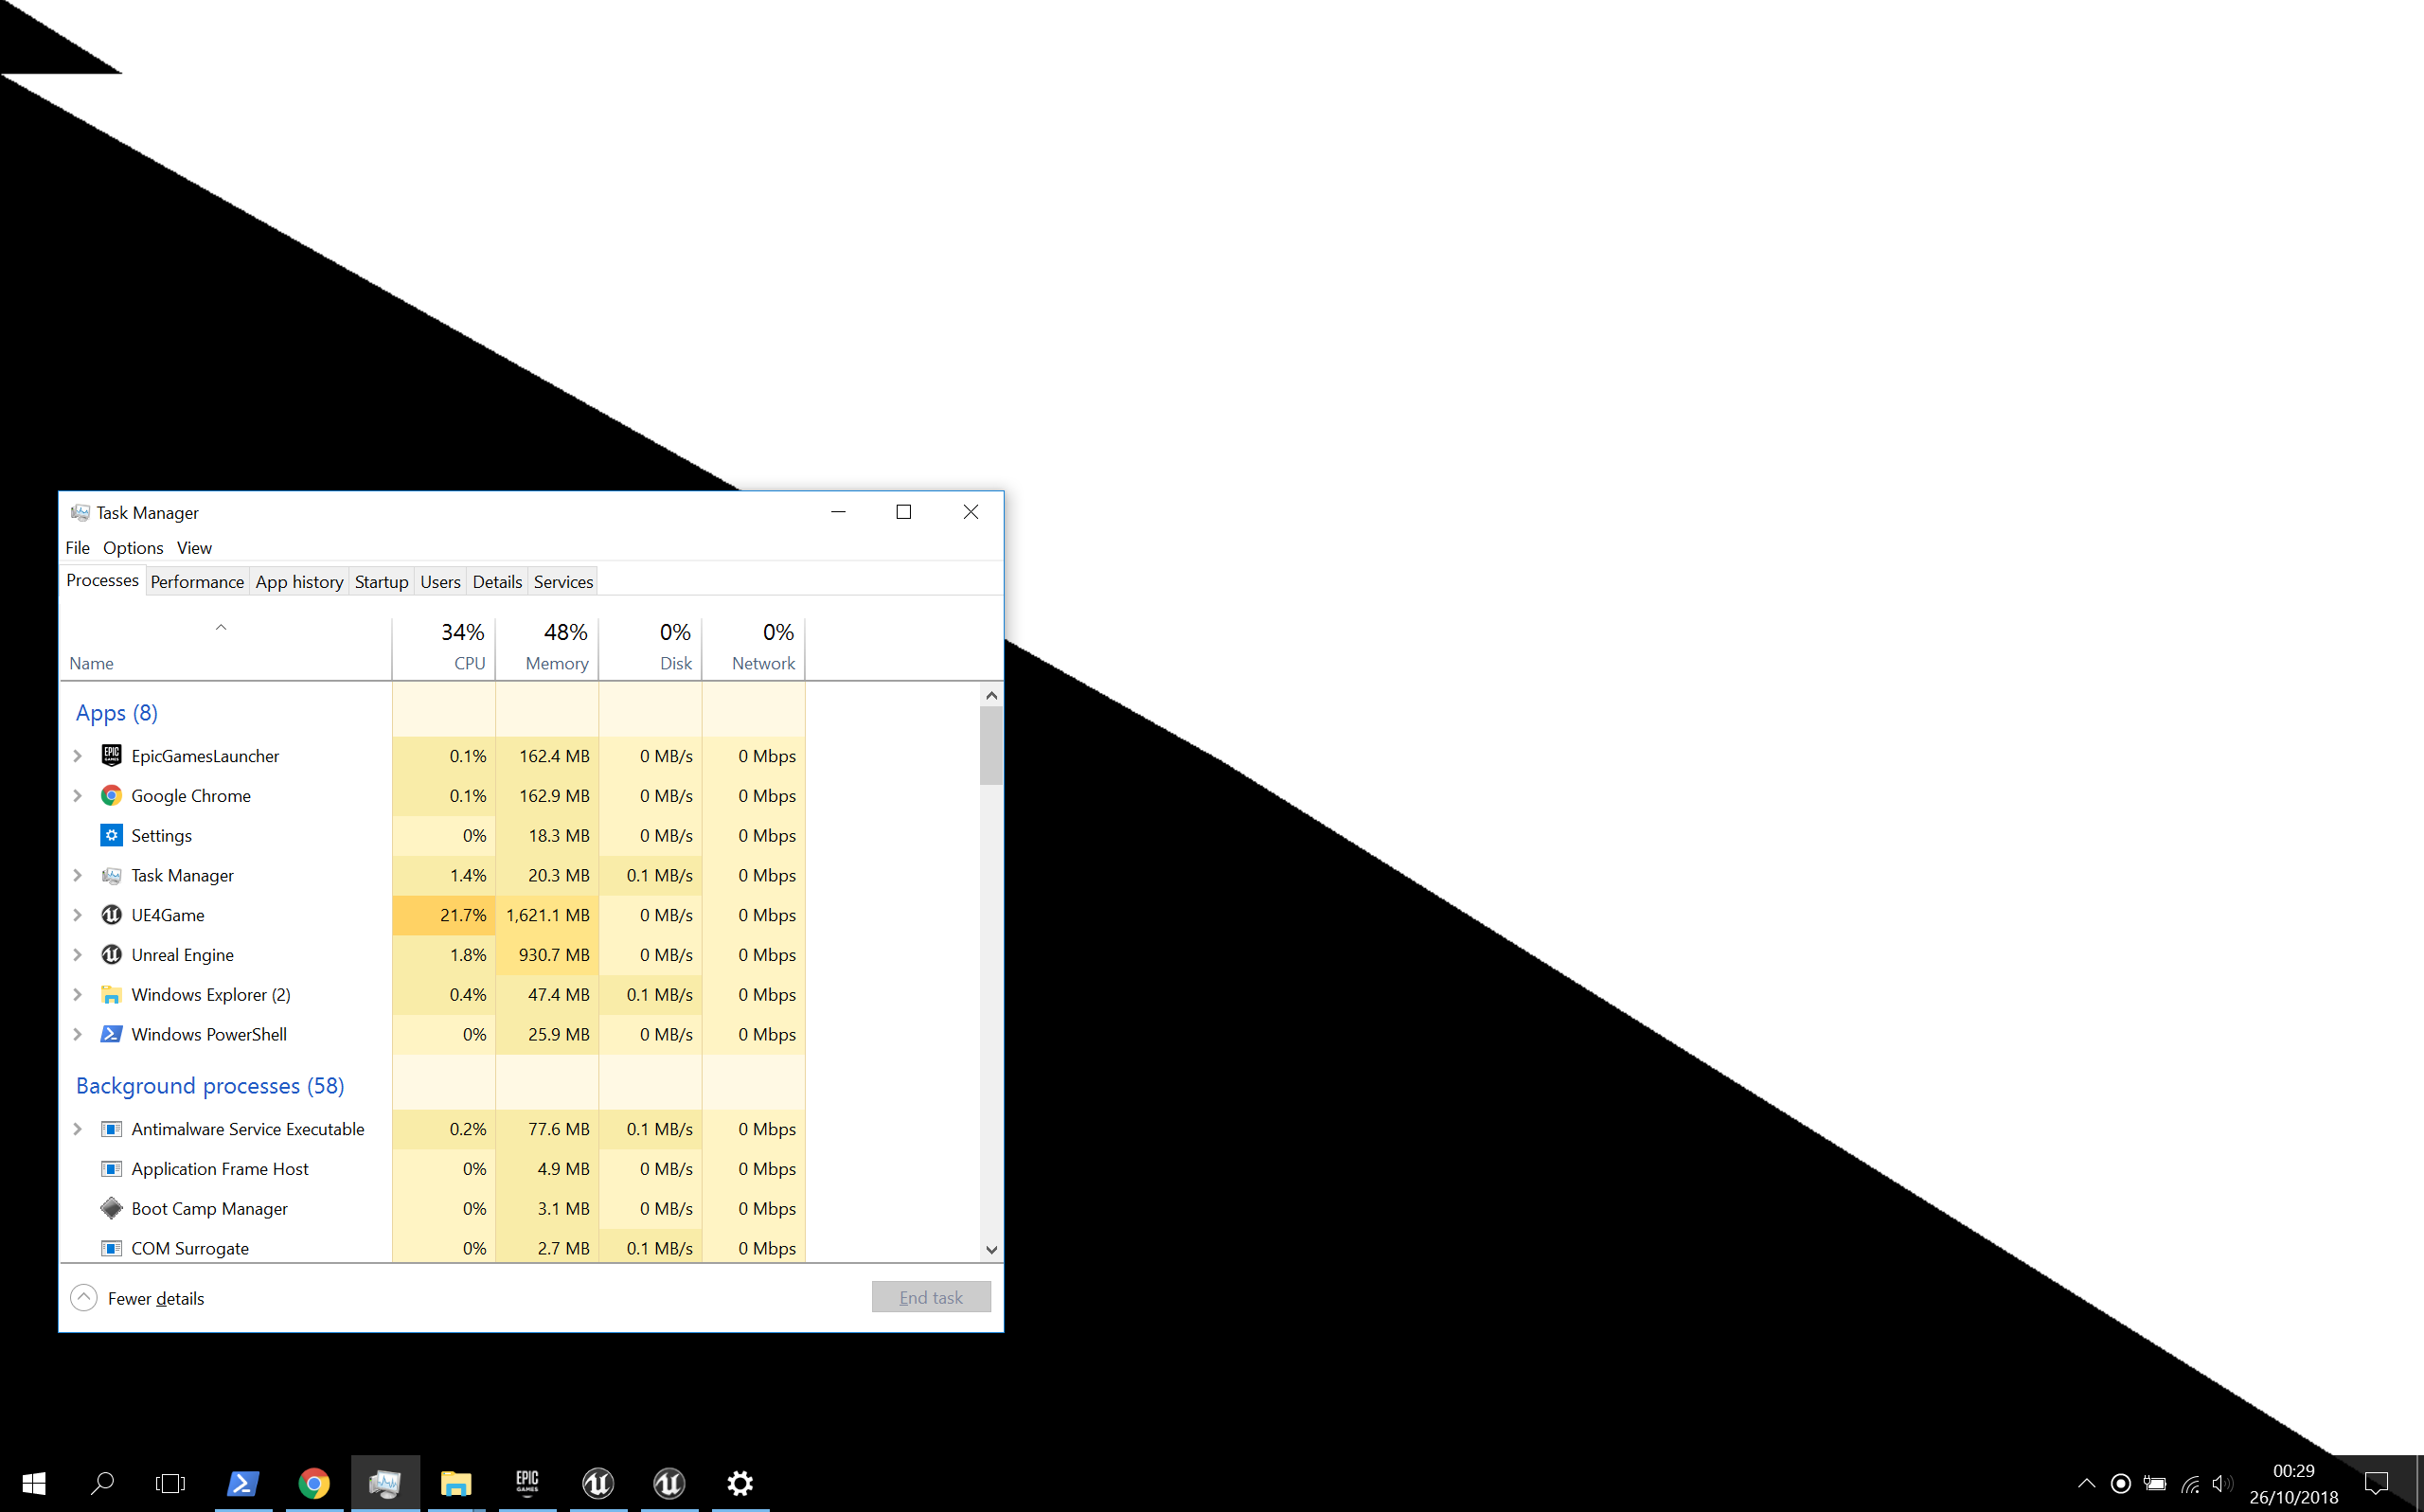
Task: Expand the UE4Game process group
Action: pos(78,915)
